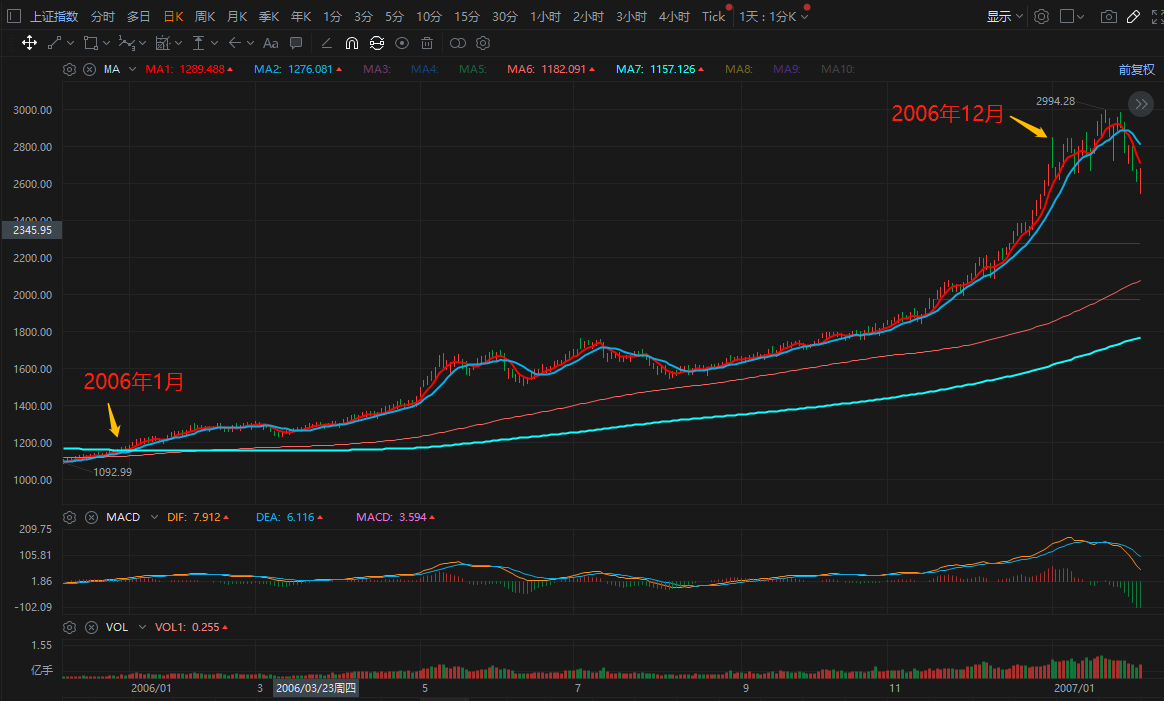Open the comment bubble annotation tool
This screenshot has width=1164, height=701.
tap(296, 43)
